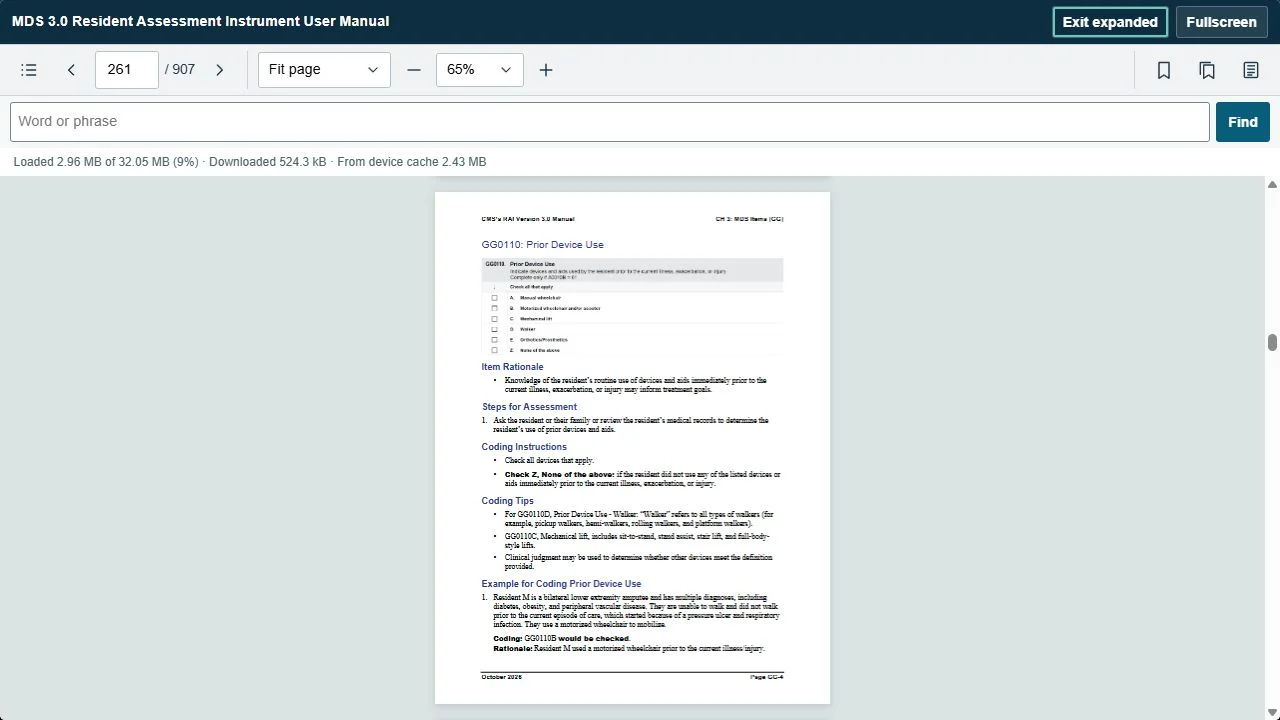Viewport: 1280px width, 720px height.
Task: Click the Find button
Action: click(1243, 122)
